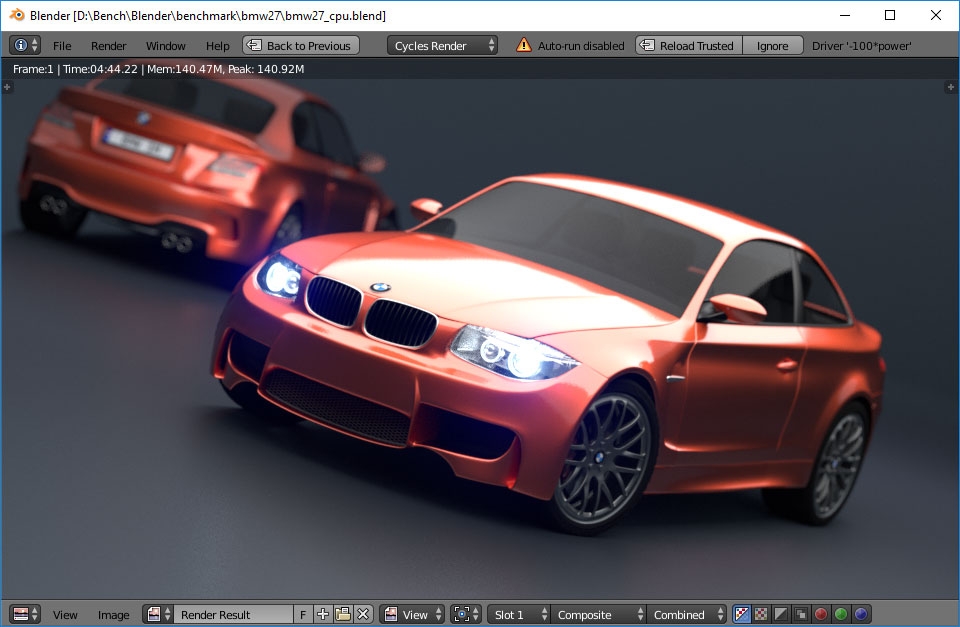Open the Composite layer dropdown
This screenshot has width=960, height=627.
coord(598,614)
